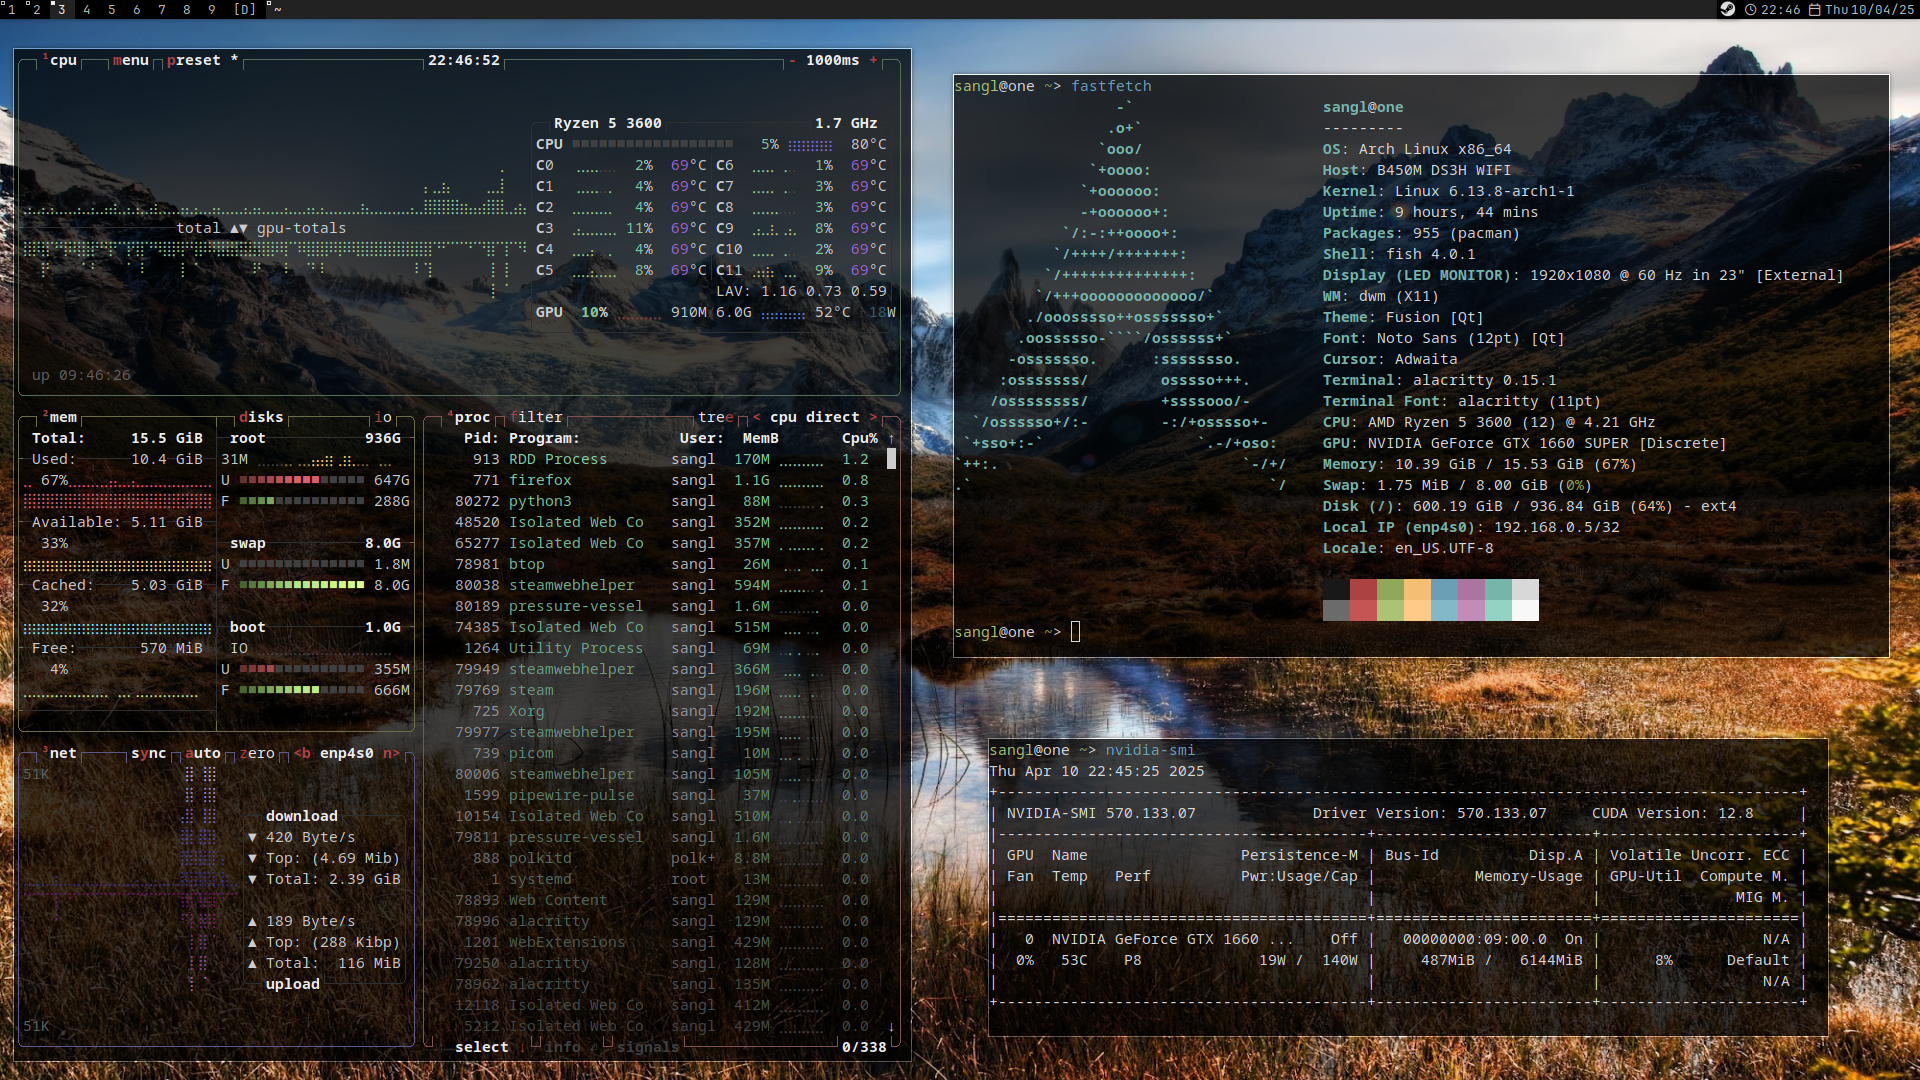Select previous network interface with '<b'
Screen dimensions: 1920x1080
(x=302, y=753)
